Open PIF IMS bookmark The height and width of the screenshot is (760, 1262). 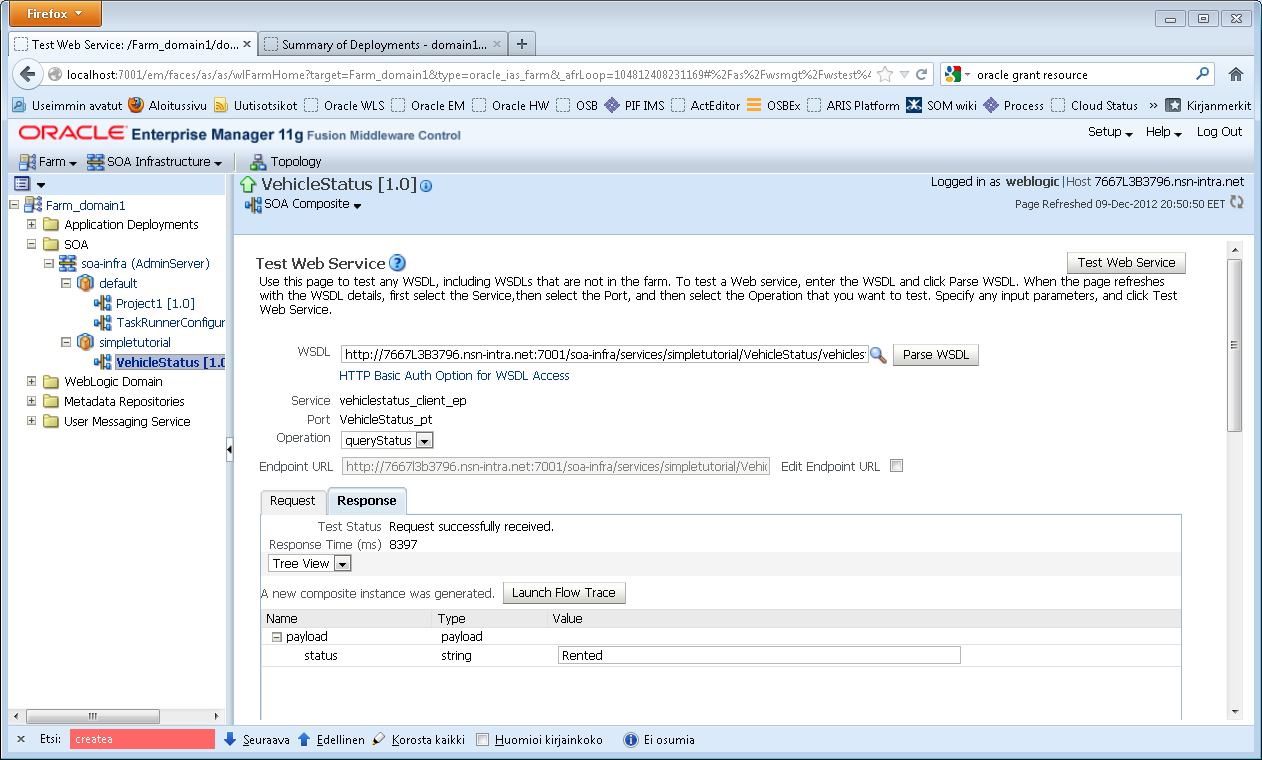coord(634,105)
